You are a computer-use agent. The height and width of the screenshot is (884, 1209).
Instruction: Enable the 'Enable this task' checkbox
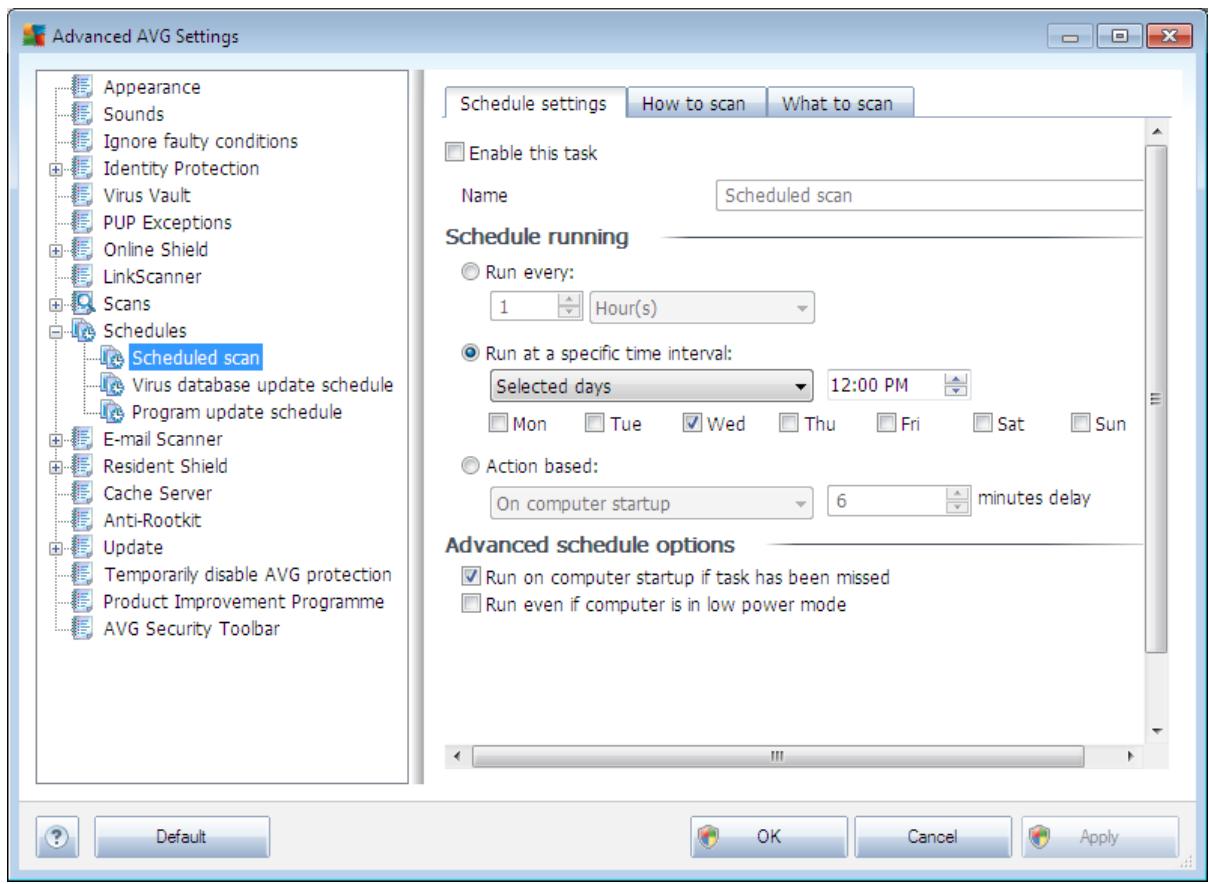(x=454, y=154)
